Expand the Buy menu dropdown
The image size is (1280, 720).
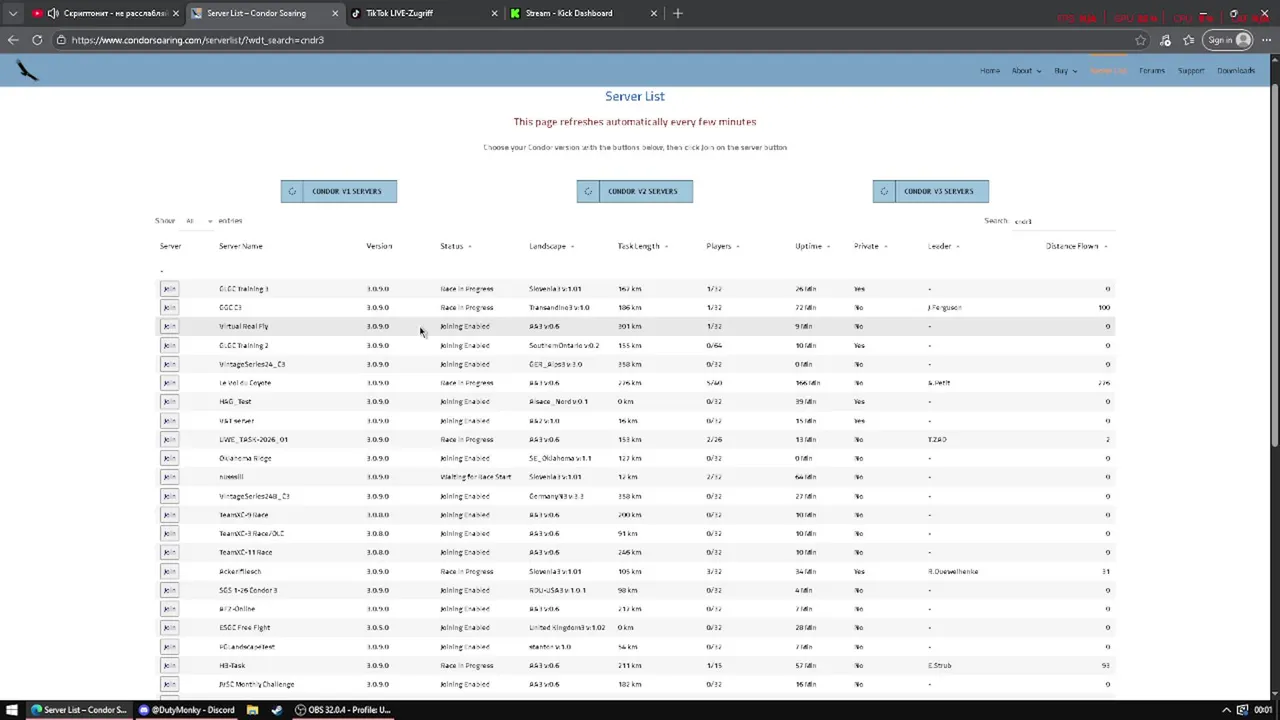[x=1066, y=71]
